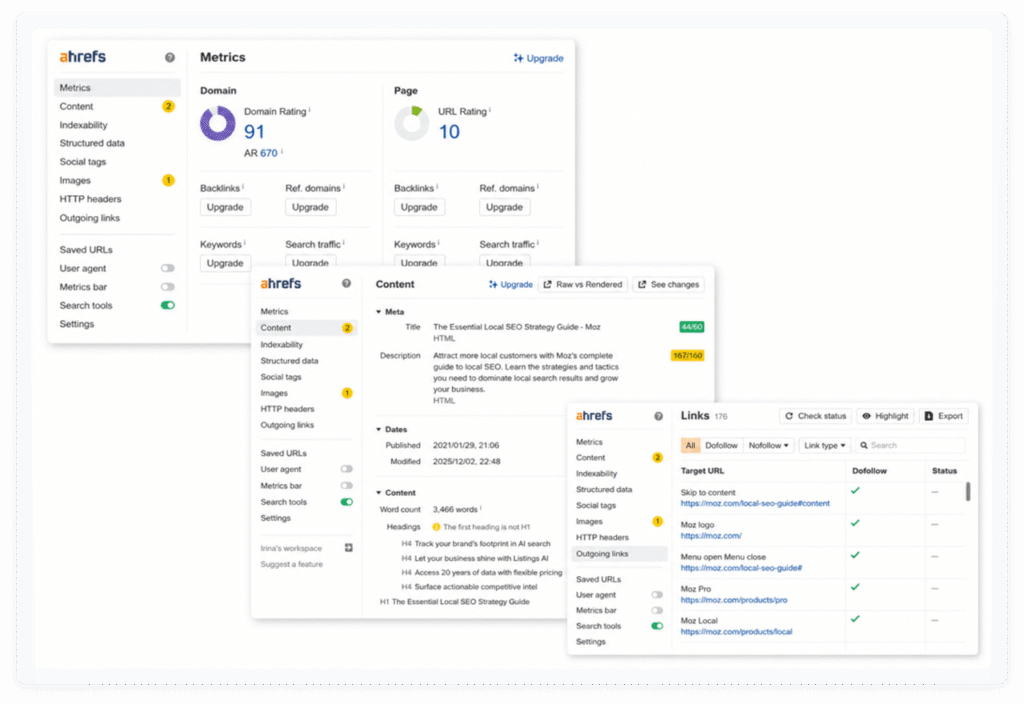Image resolution: width=1024 pixels, height=704 pixels.
Task: Click Suggest a feature in Content window
Action: (x=291, y=564)
